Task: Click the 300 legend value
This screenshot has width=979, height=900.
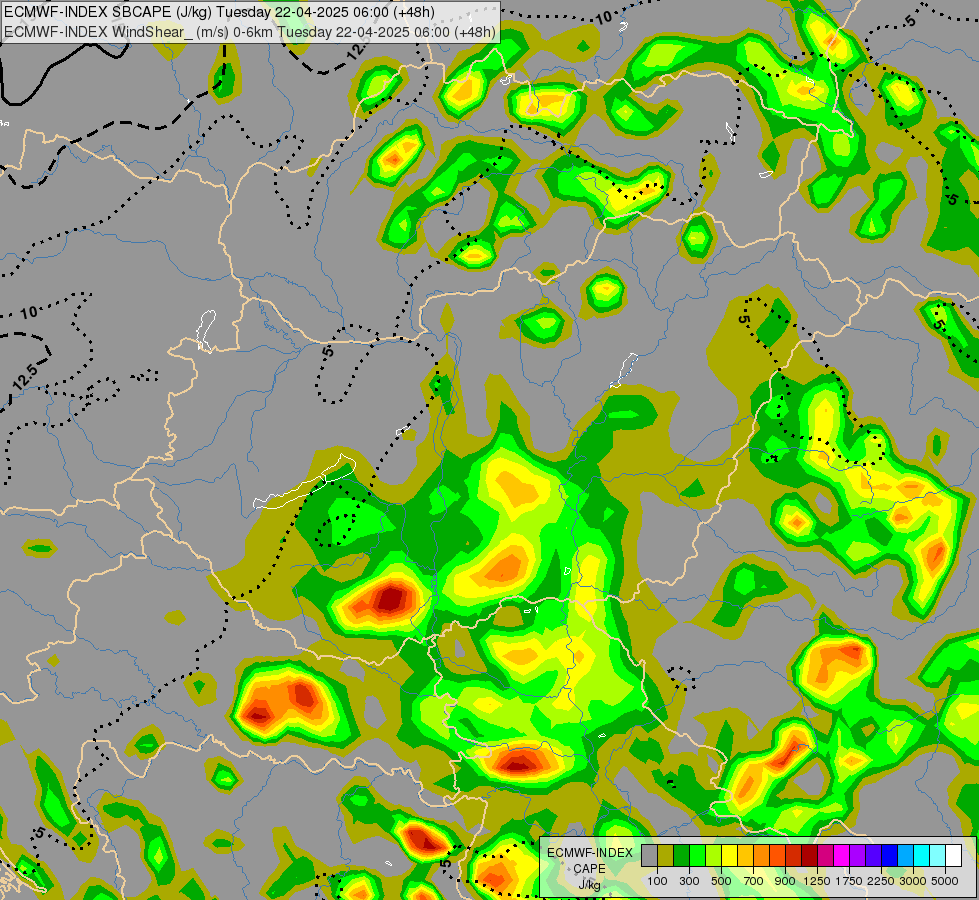Action: 689,881
